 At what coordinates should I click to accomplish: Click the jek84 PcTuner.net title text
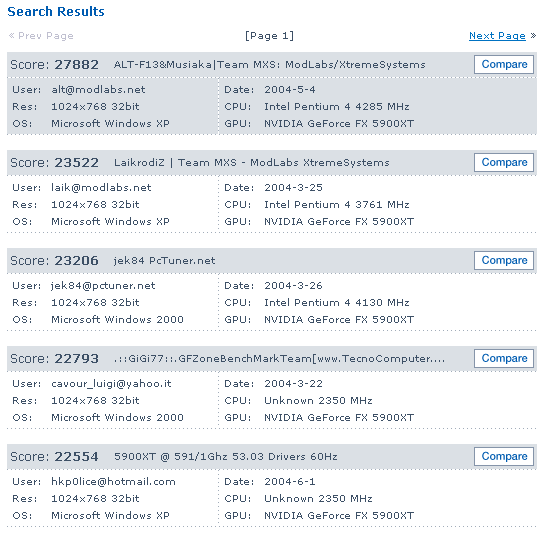click(164, 261)
